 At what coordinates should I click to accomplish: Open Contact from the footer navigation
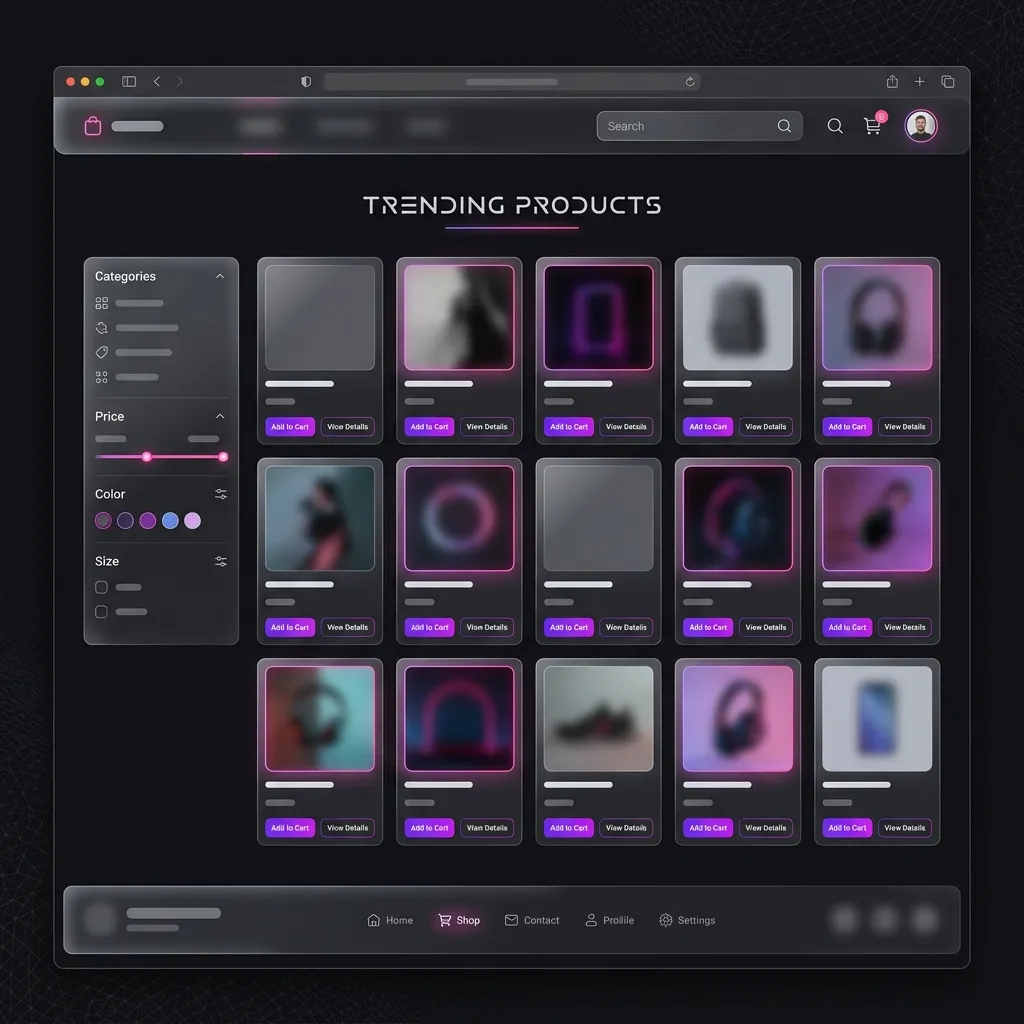[531, 920]
